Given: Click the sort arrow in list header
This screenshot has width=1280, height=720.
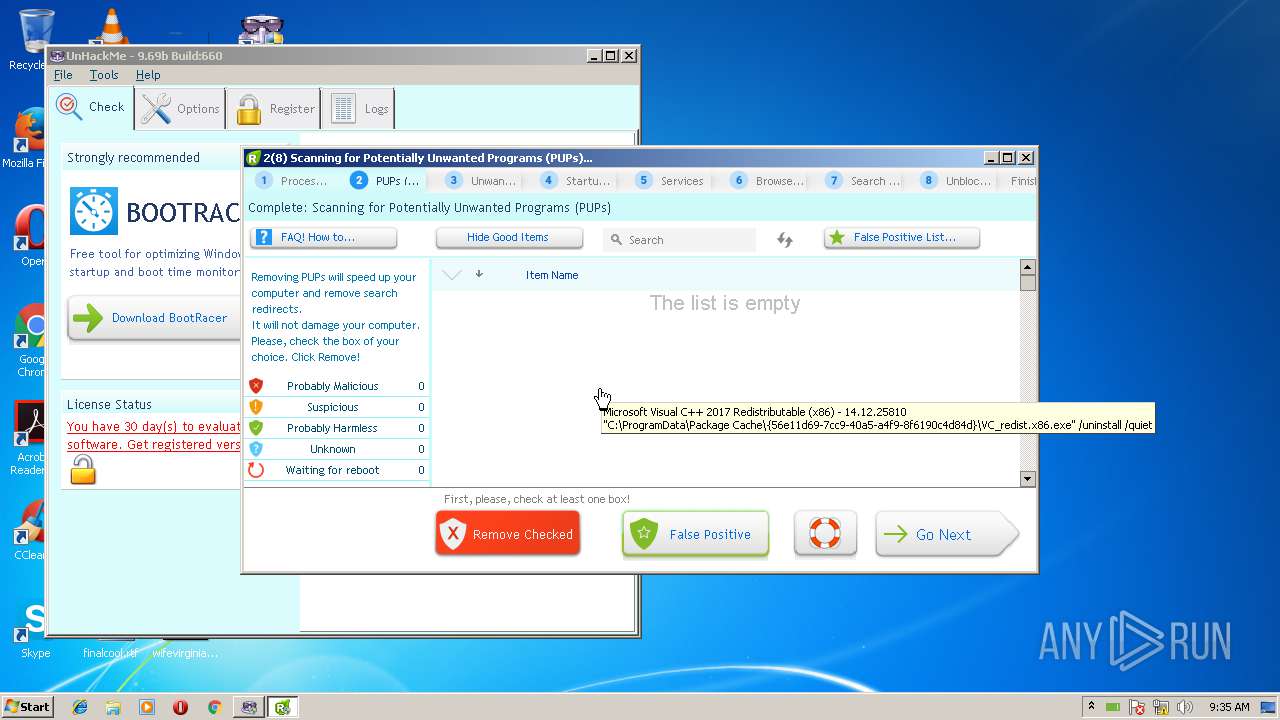Looking at the screenshot, I should click(x=479, y=274).
